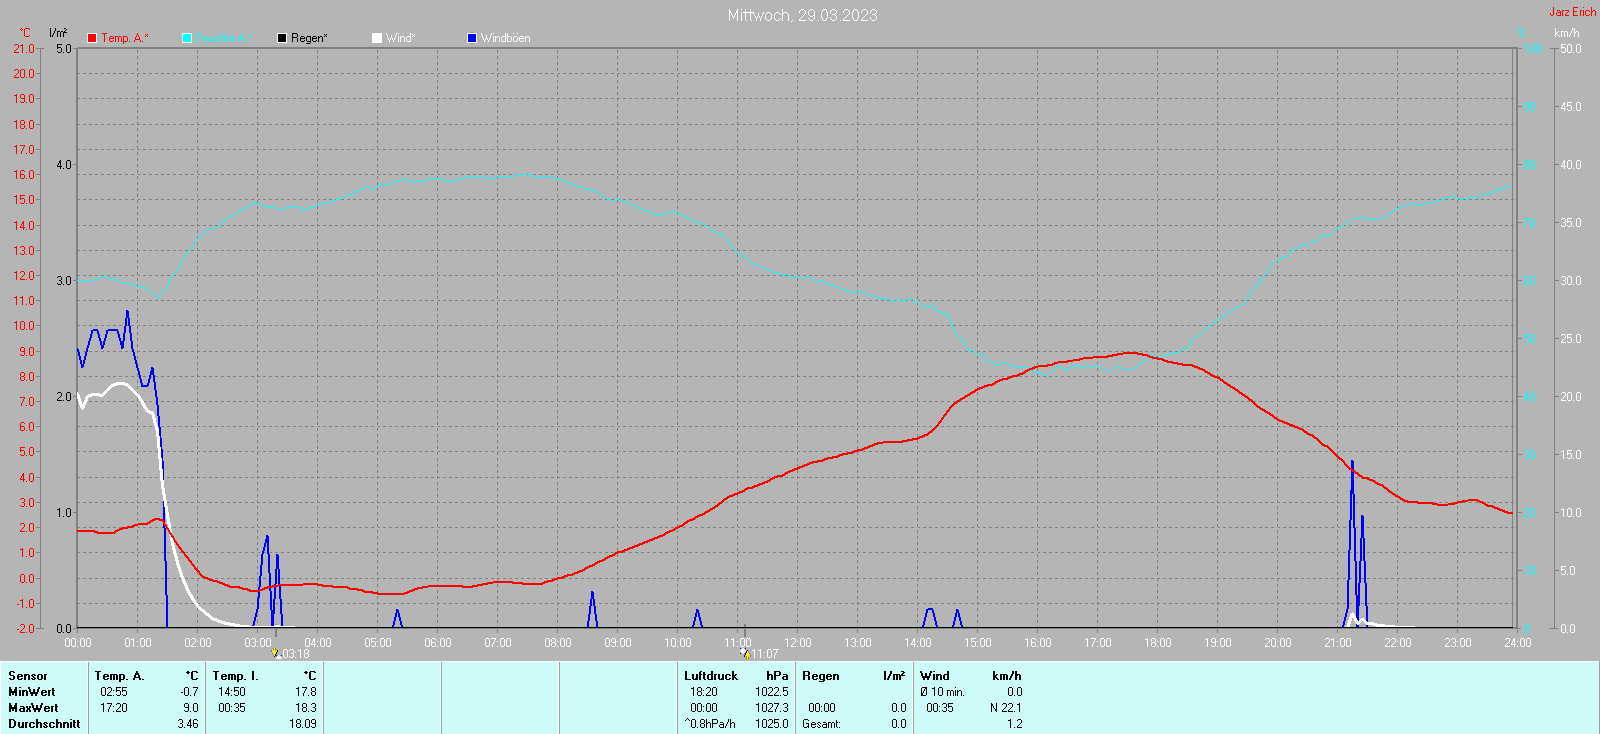Click the black Regen legend swatch
This screenshot has width=1600, height=734.
[x=282, y=38]
